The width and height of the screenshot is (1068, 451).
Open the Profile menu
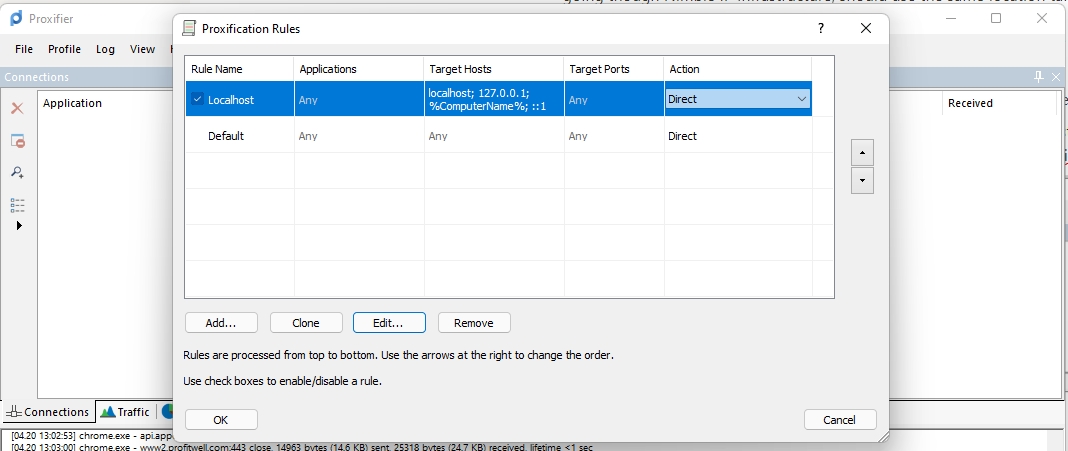(64, 49)
